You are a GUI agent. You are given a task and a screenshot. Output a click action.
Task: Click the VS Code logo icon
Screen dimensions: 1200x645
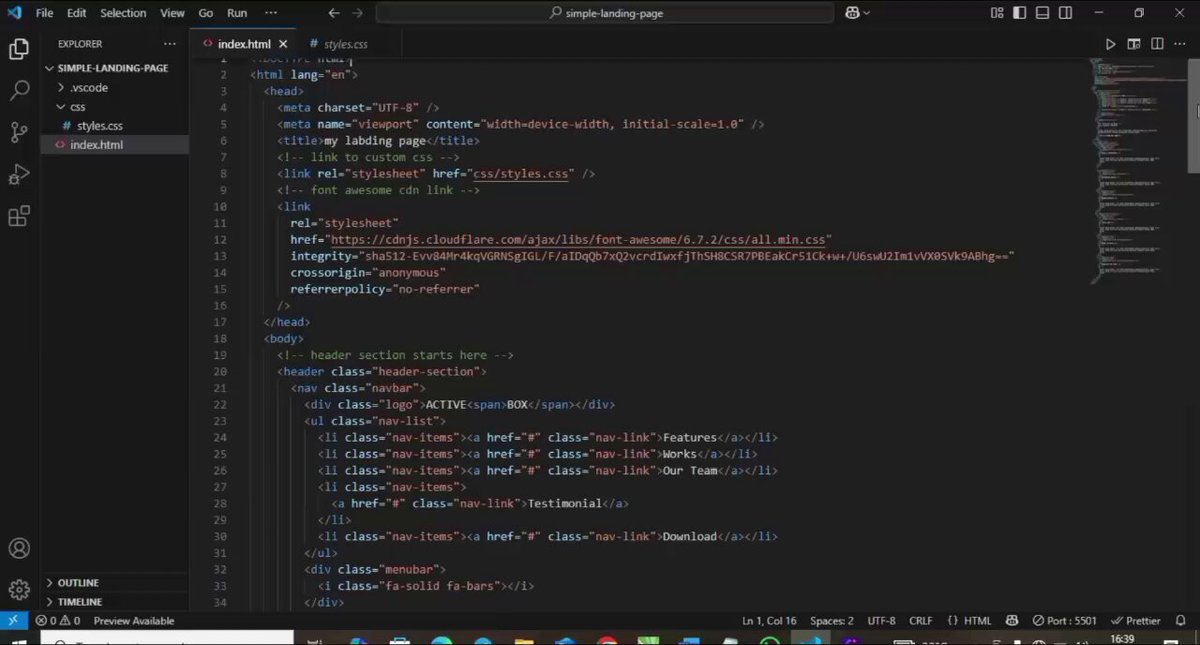(14, 13)
